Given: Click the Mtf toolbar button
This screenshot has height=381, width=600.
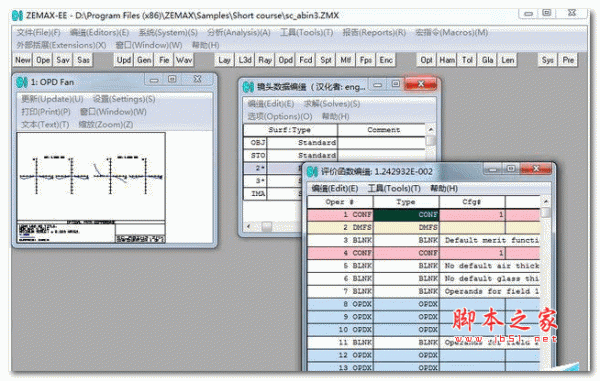Looking at the screenshot, I should [x=346, y=60].
